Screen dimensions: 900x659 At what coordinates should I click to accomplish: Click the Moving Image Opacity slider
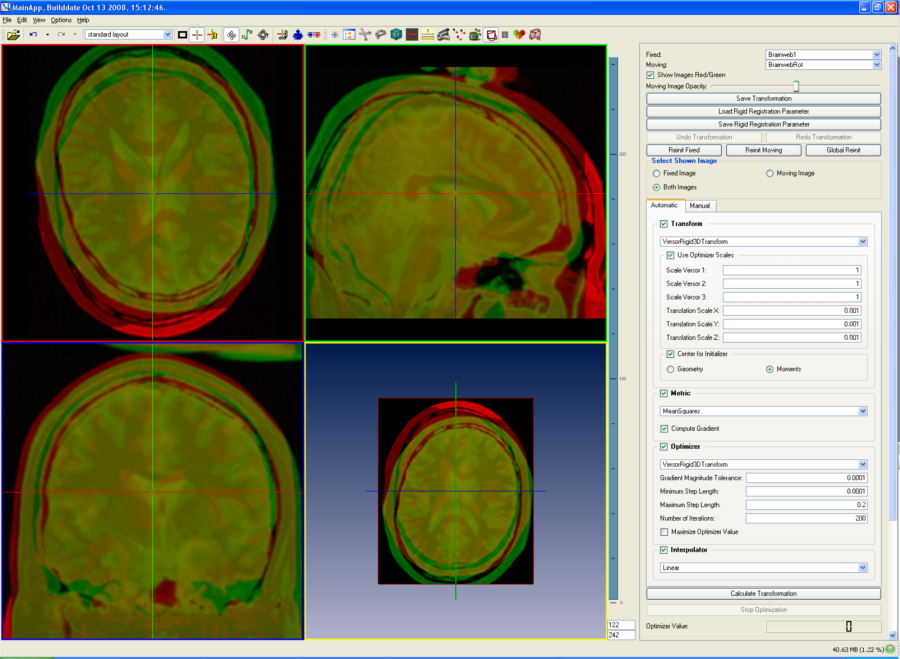[796, 86]
